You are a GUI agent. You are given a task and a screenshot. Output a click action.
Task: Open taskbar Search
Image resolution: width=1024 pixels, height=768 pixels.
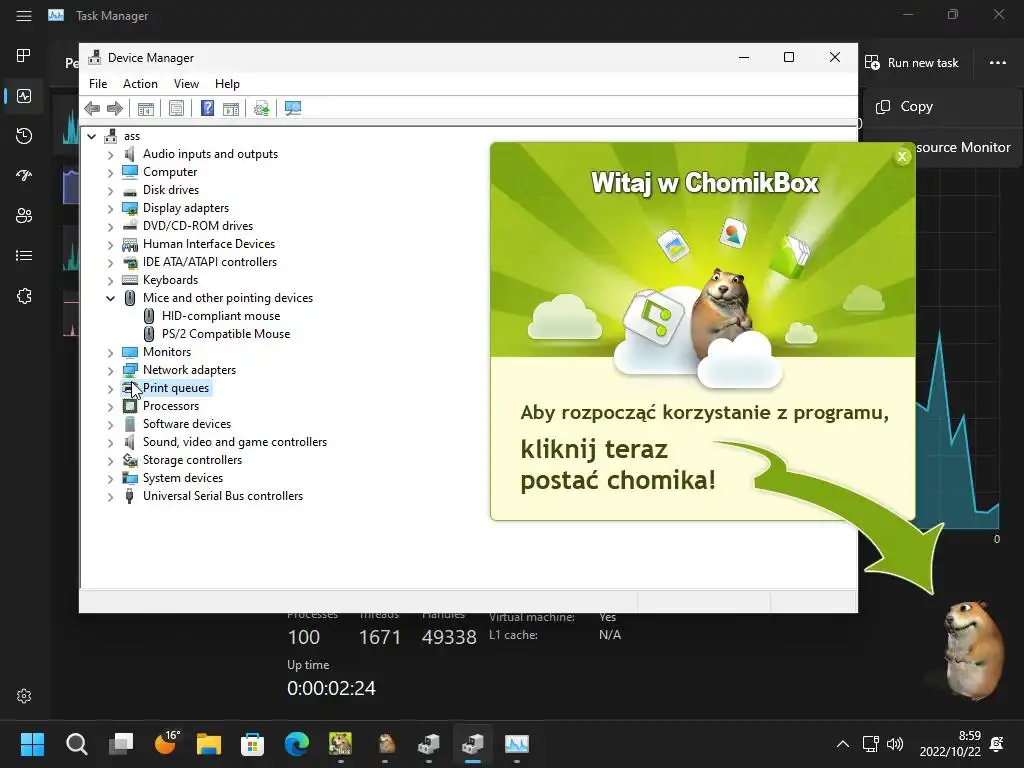(76, 744)
